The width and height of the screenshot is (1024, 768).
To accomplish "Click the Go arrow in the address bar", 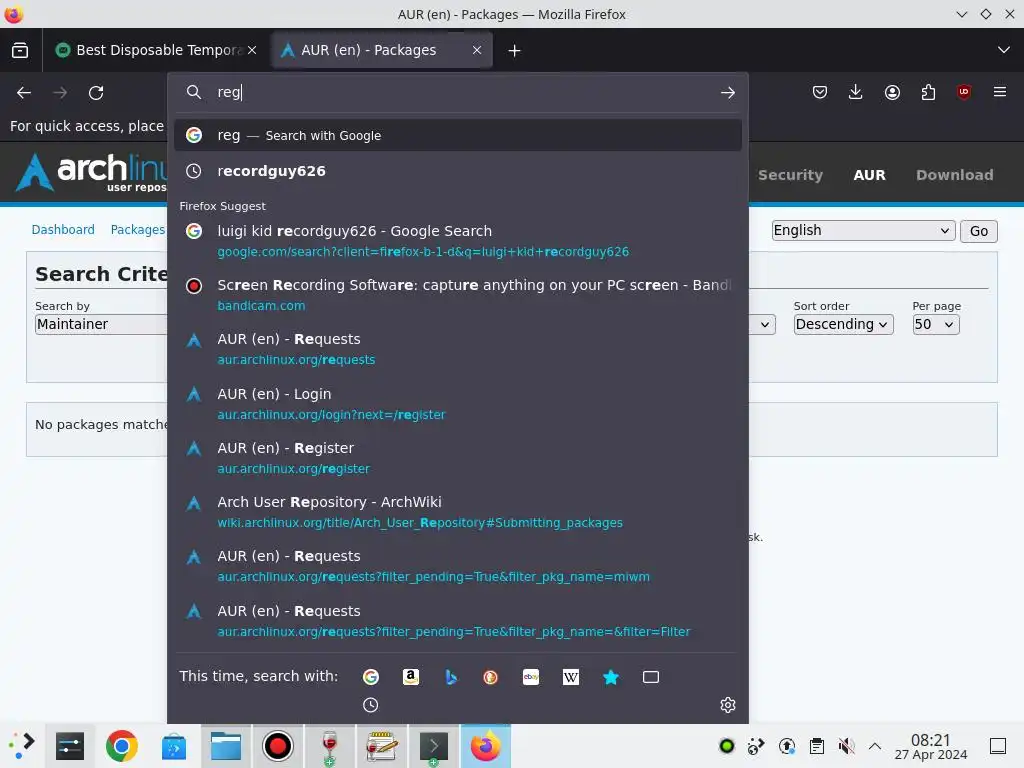I will pos(728,93).
